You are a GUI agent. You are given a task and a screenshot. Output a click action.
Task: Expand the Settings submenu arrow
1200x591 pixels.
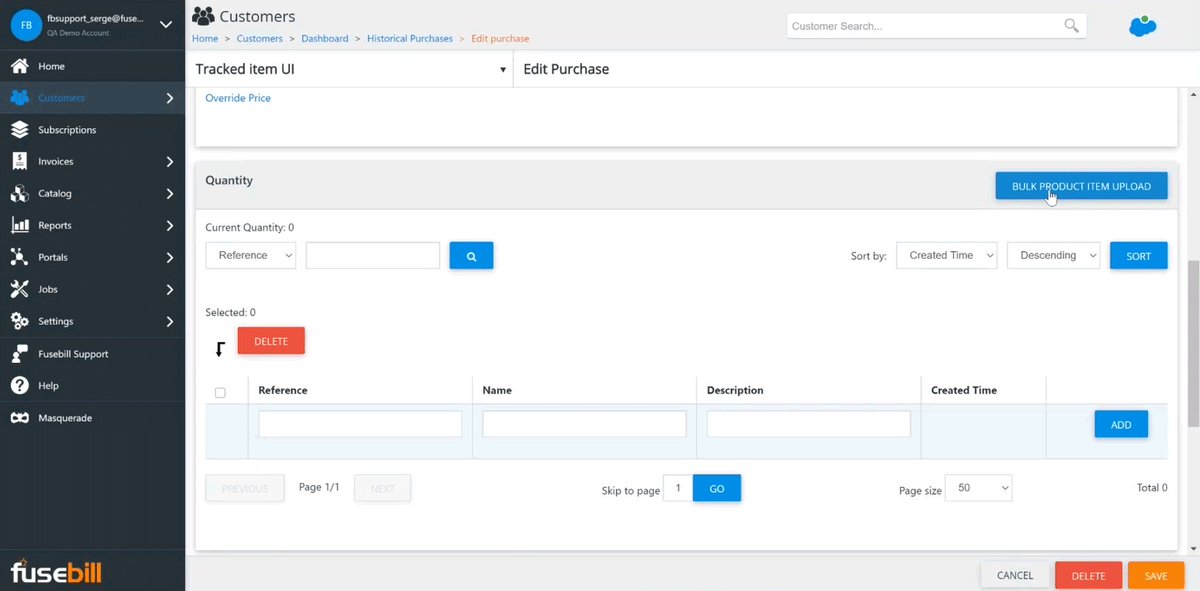pos(170,321)
